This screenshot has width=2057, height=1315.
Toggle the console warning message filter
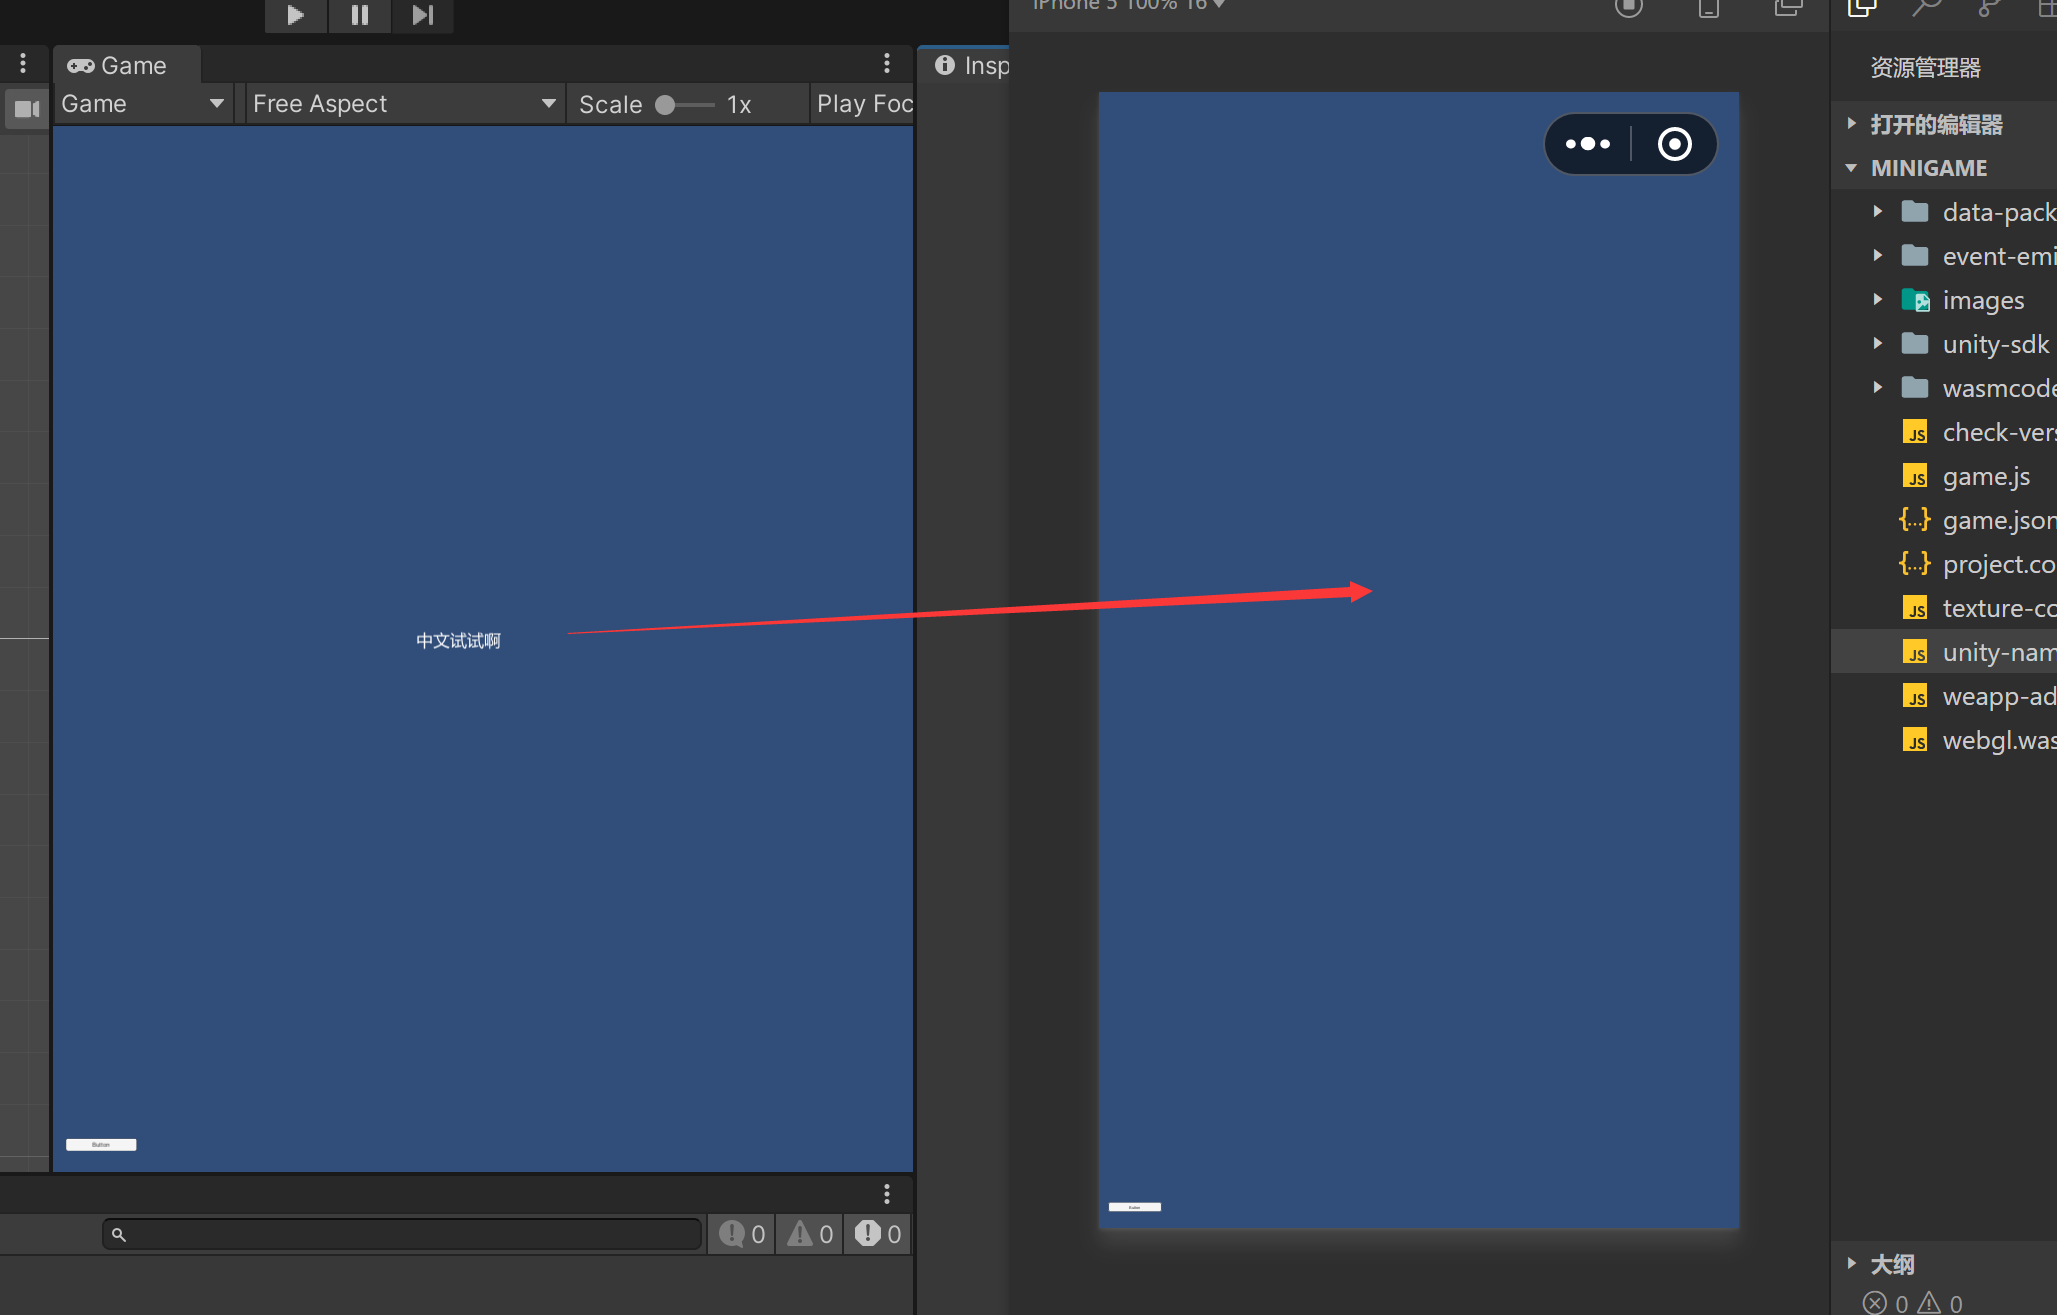810,1234
